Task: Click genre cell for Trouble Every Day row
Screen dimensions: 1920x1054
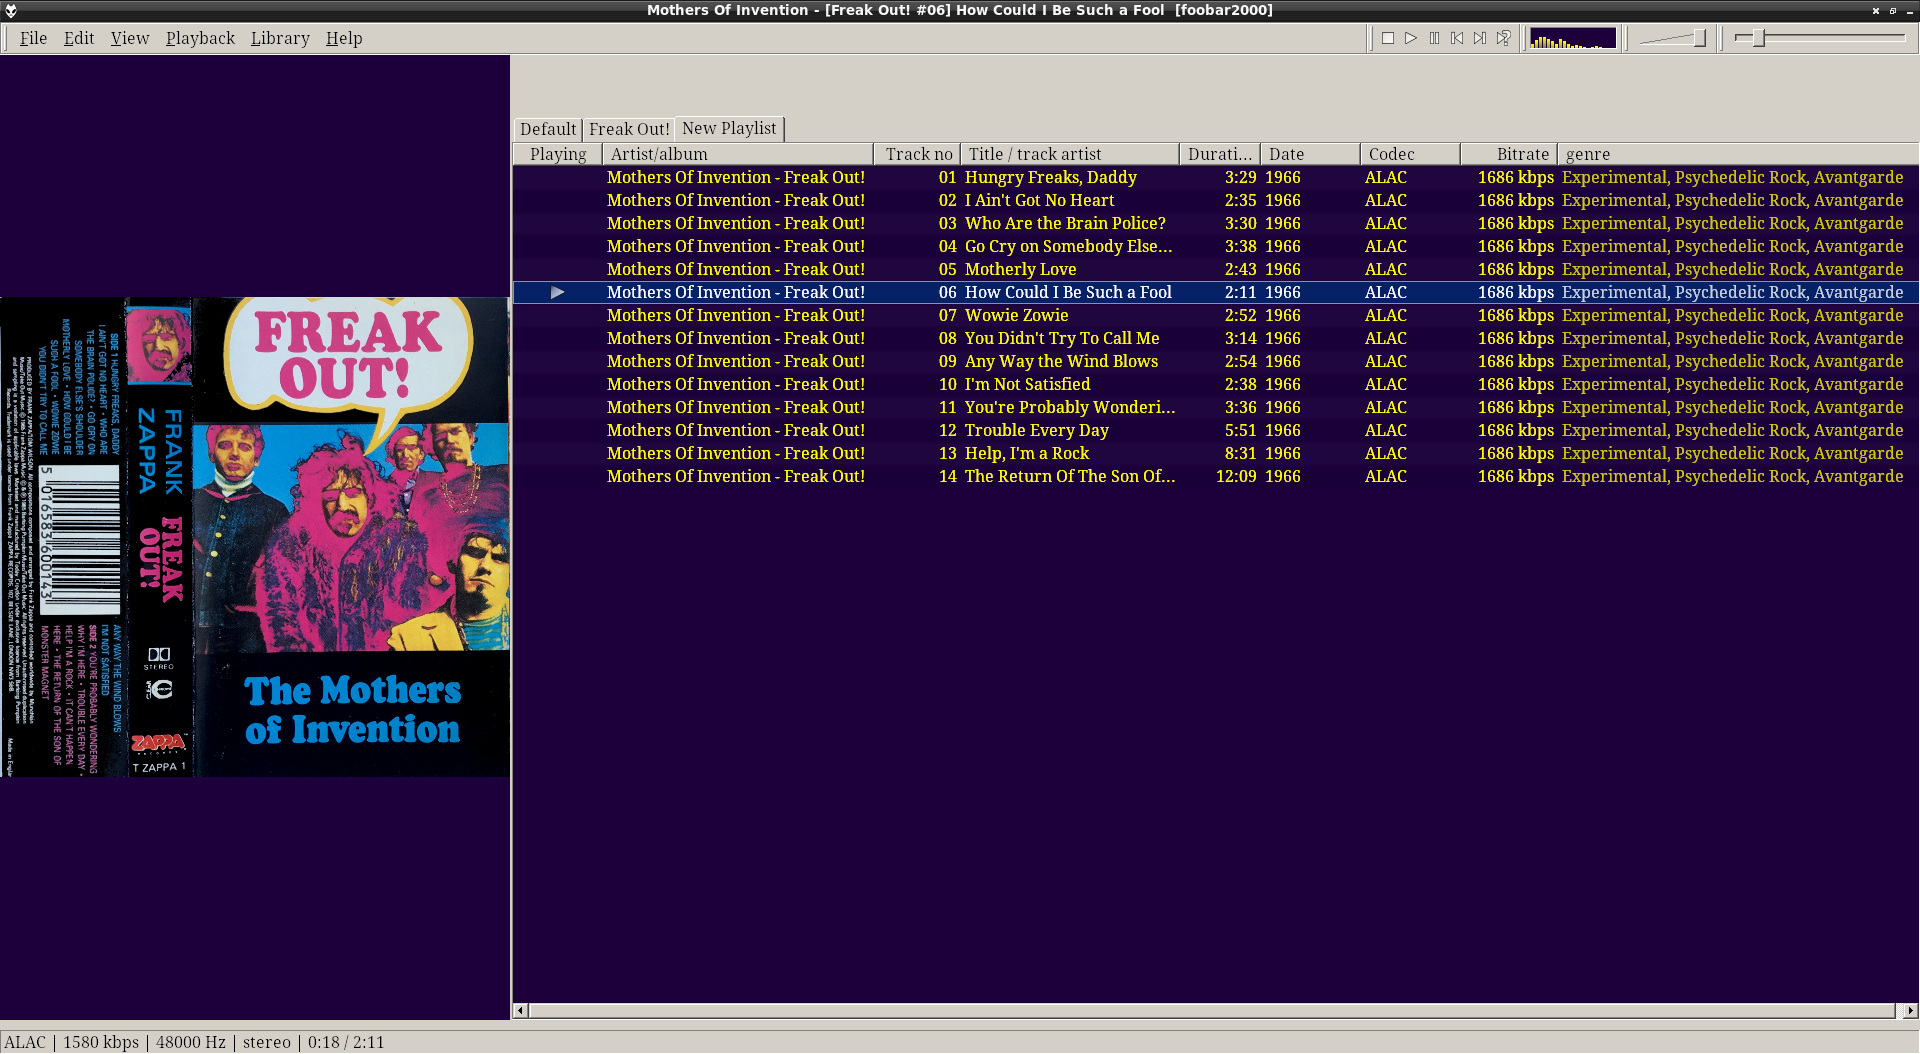Action: (x=1733, y=430)
